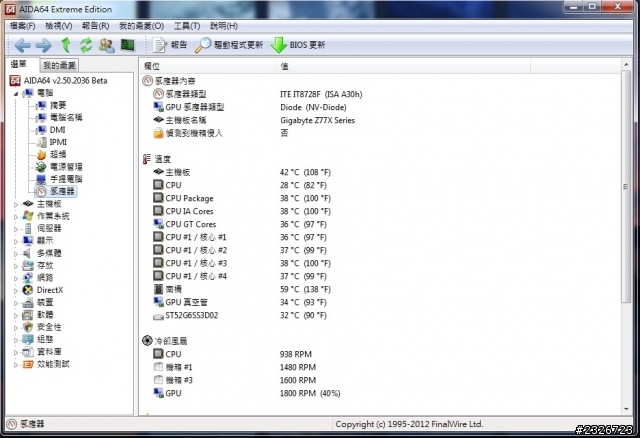Expand the 伺服器 tree node

point(16,229)
